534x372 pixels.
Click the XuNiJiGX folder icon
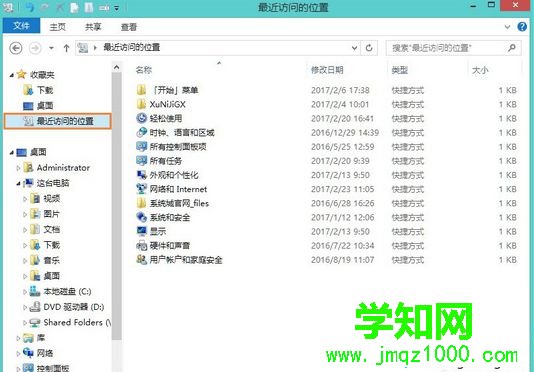coord(141,104)
